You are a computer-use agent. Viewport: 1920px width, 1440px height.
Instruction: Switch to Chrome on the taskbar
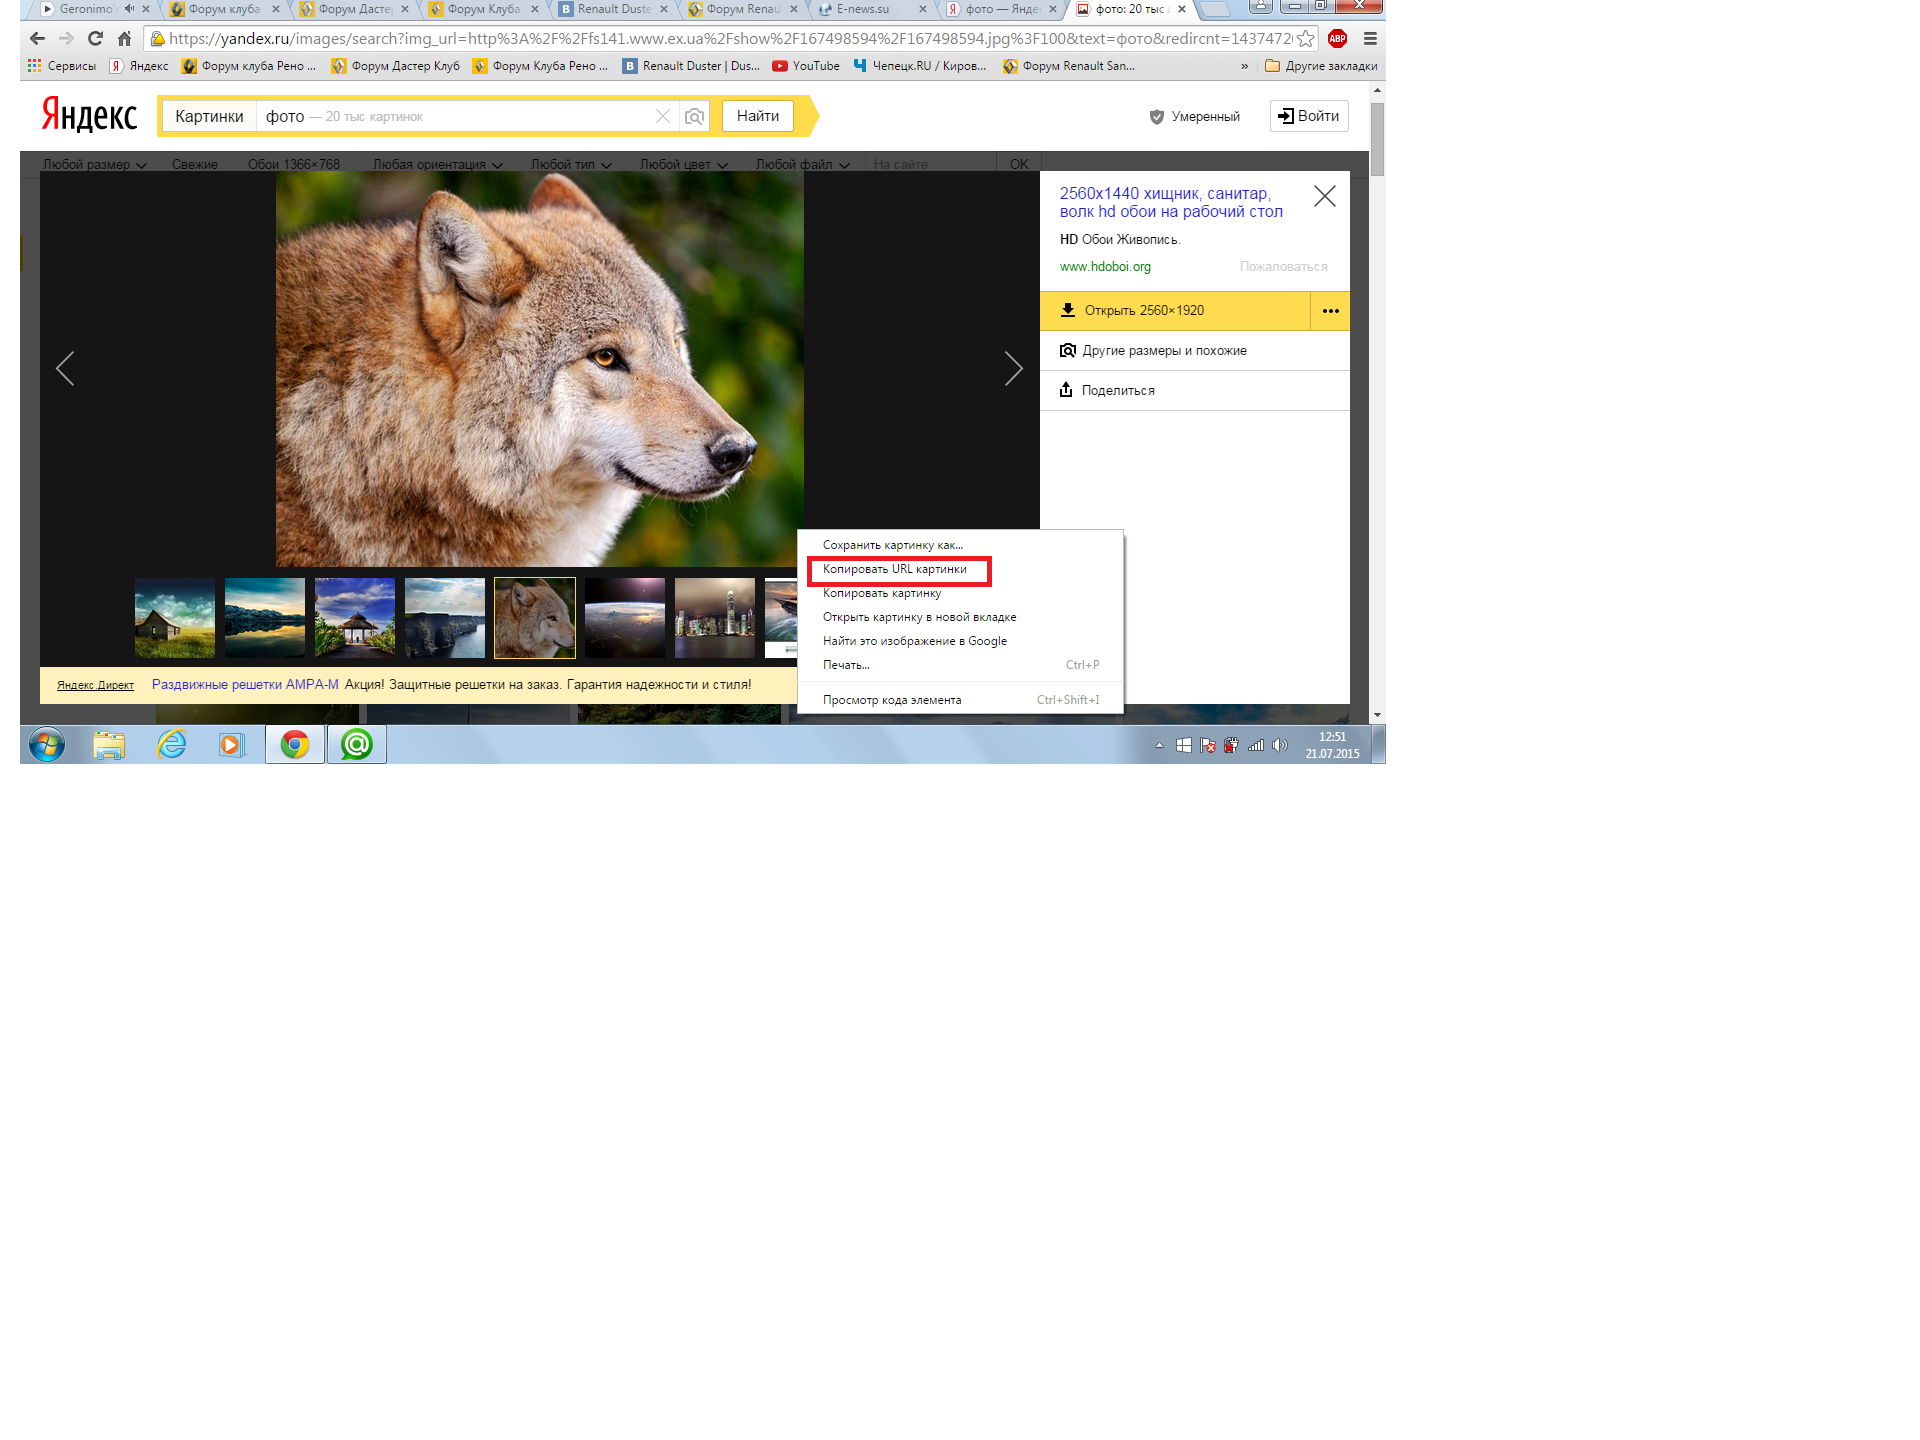coord(295,745)
